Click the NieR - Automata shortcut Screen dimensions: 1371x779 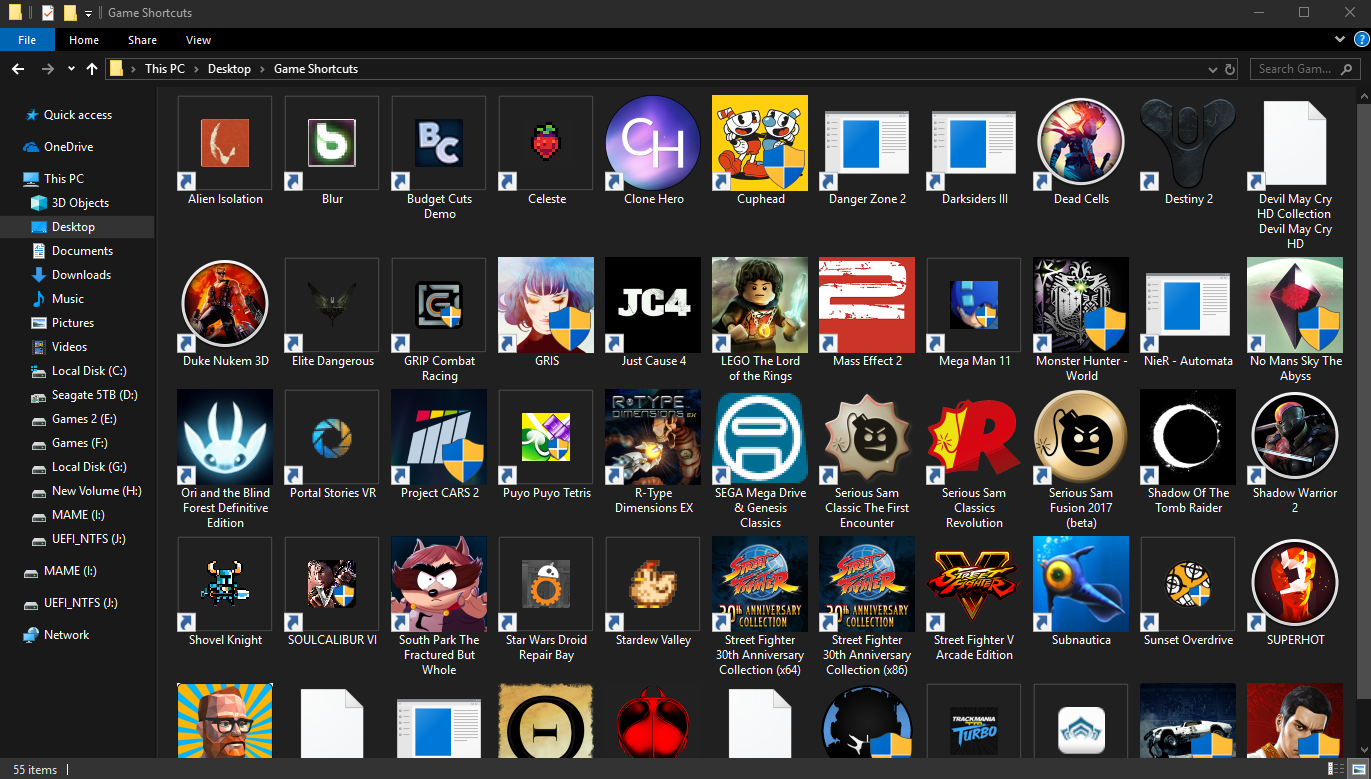(x=1188, y=305)
